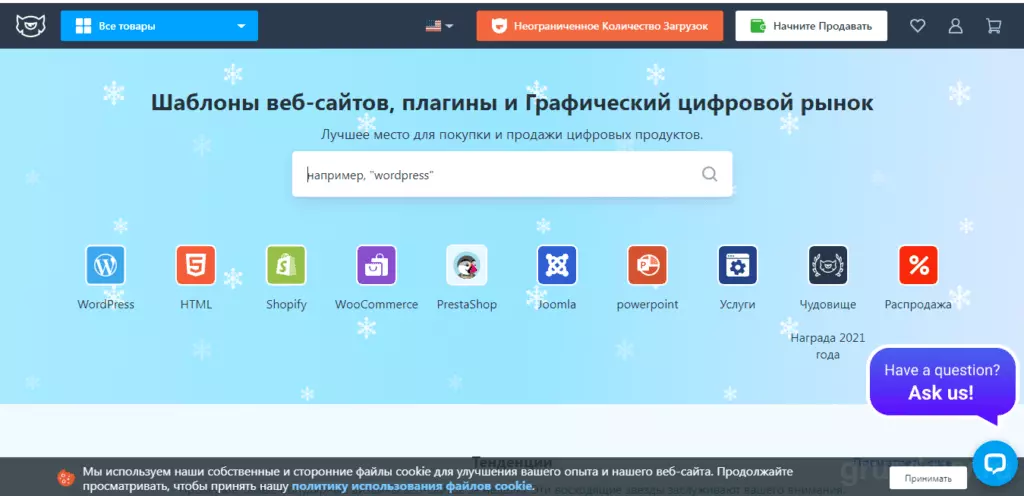Click the Распродажа text label
Screen dimensions: 1024x496
[918, 305]
